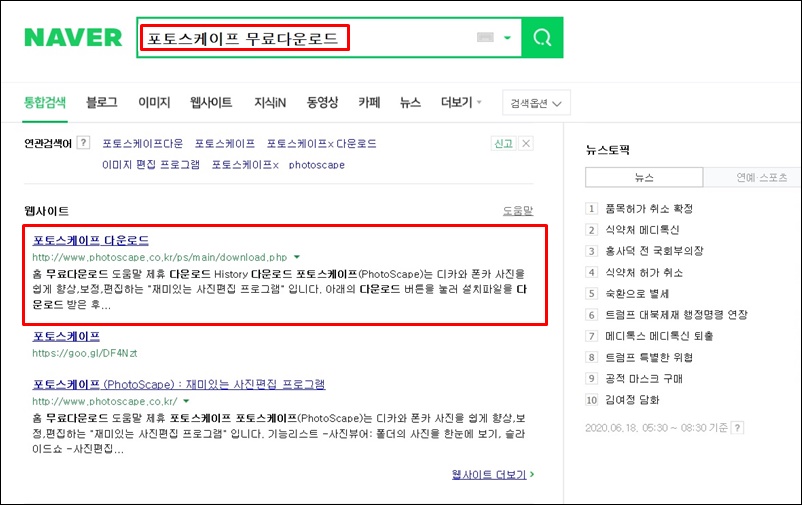
Task: Click news topic 트럼프 대북제재 행정명령 연장
Action: point(676,315)
